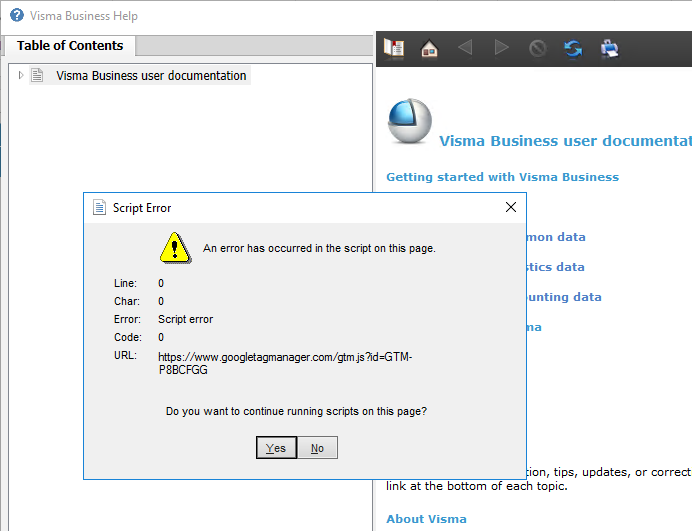
Task: Click the Back arrow in help toolbar
Action: 465,48
